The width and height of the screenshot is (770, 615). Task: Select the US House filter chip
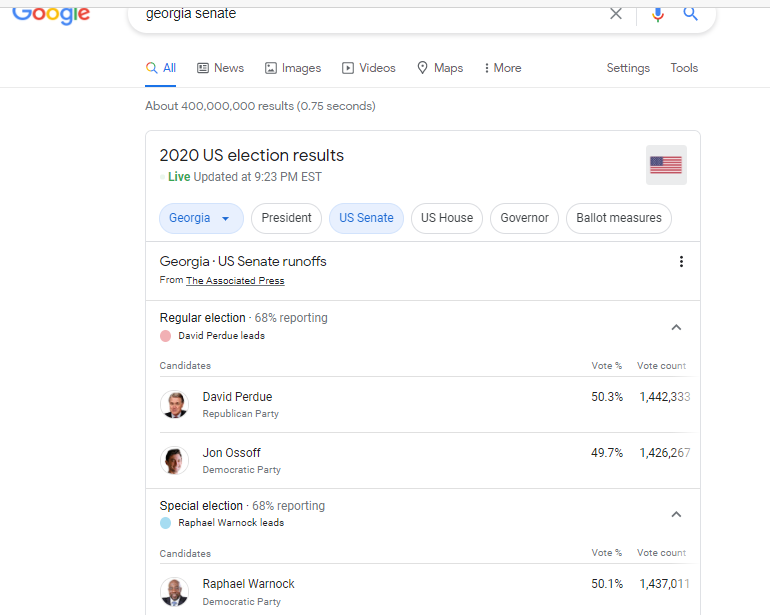[446, 218]
